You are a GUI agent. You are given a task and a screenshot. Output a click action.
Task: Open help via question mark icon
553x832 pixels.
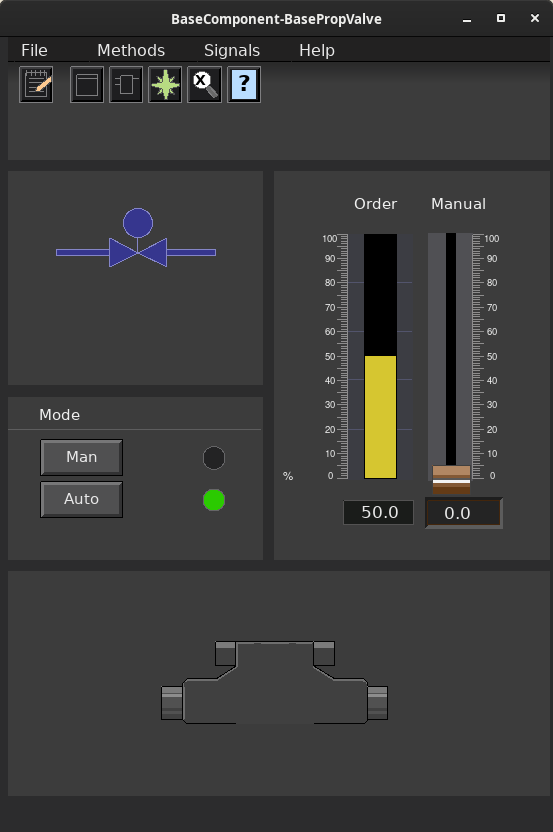244,84
